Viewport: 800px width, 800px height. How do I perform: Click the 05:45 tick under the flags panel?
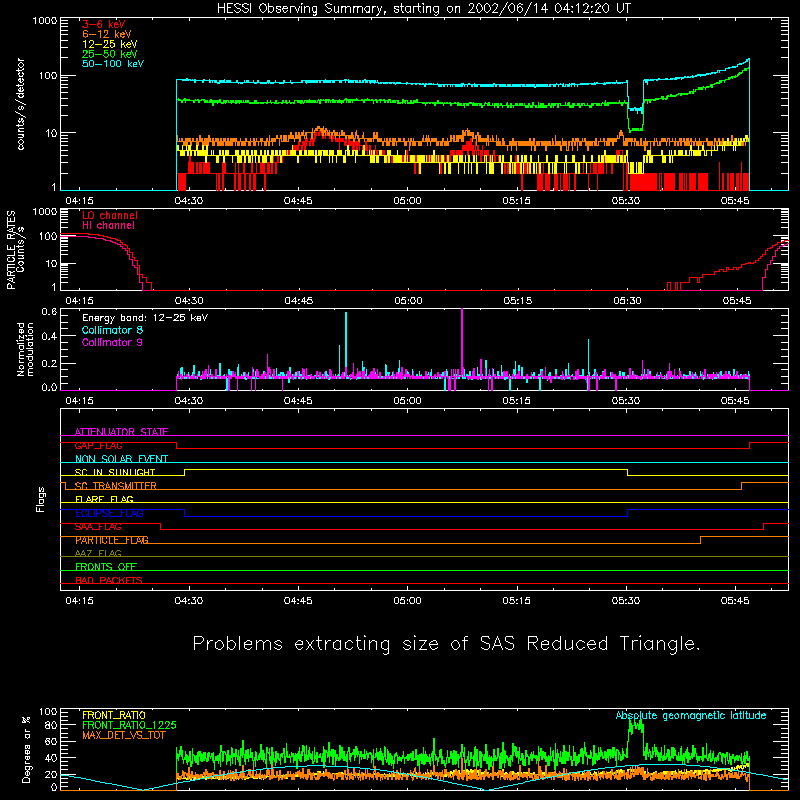pyautogui.click(x=735, y=601)
